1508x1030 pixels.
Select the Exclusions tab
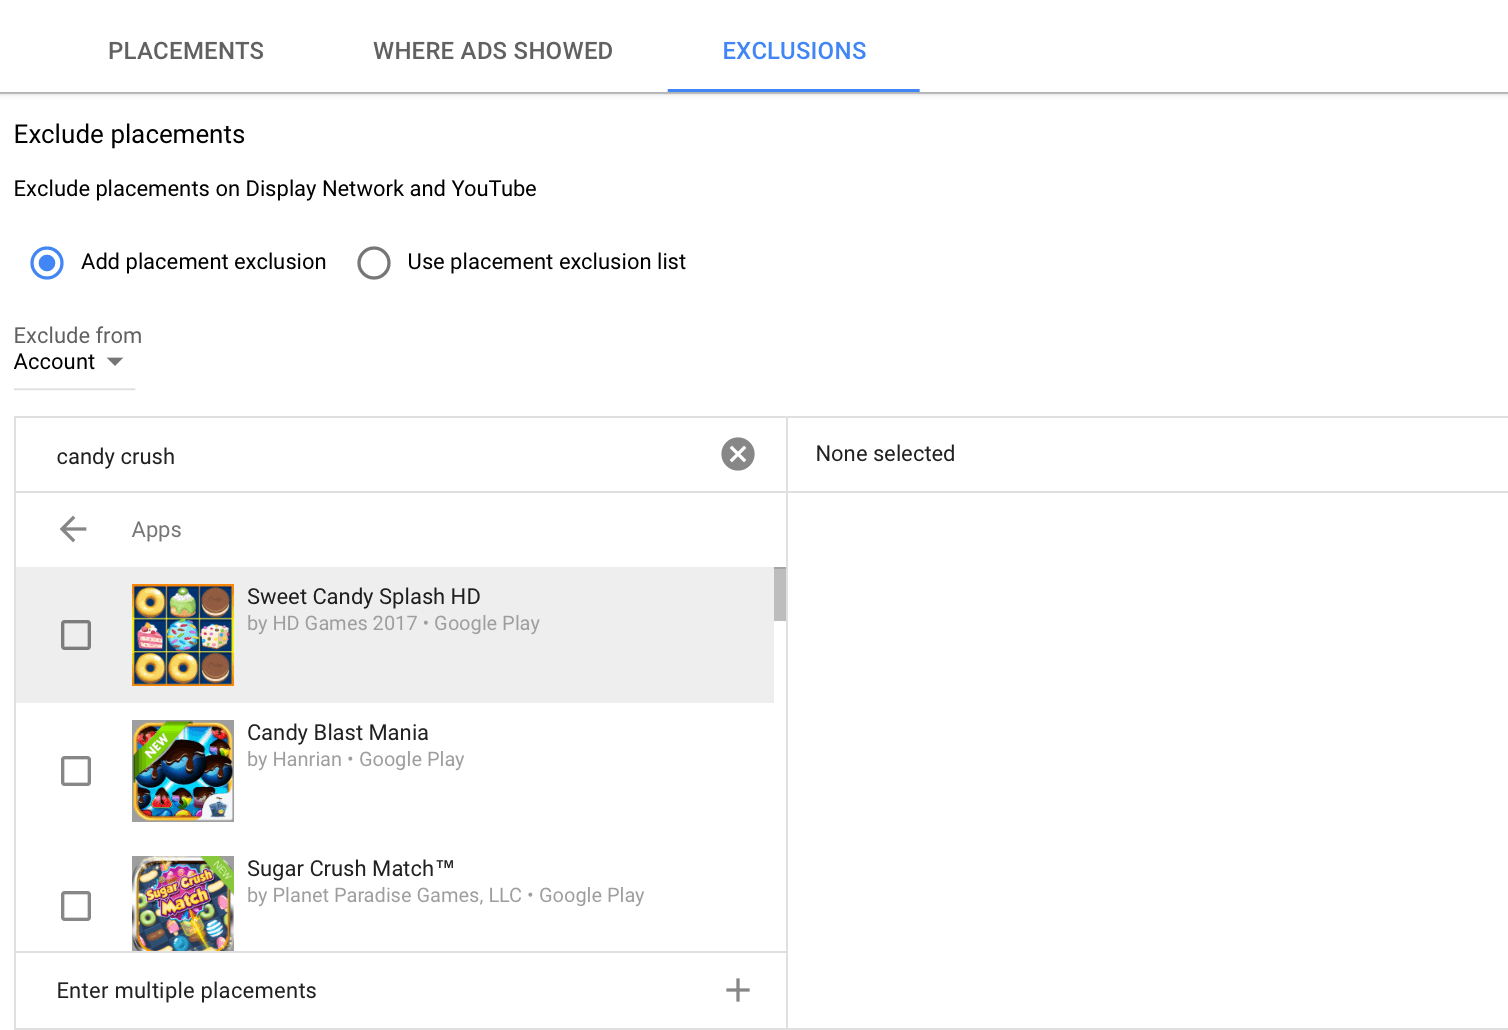coord(794,51)
